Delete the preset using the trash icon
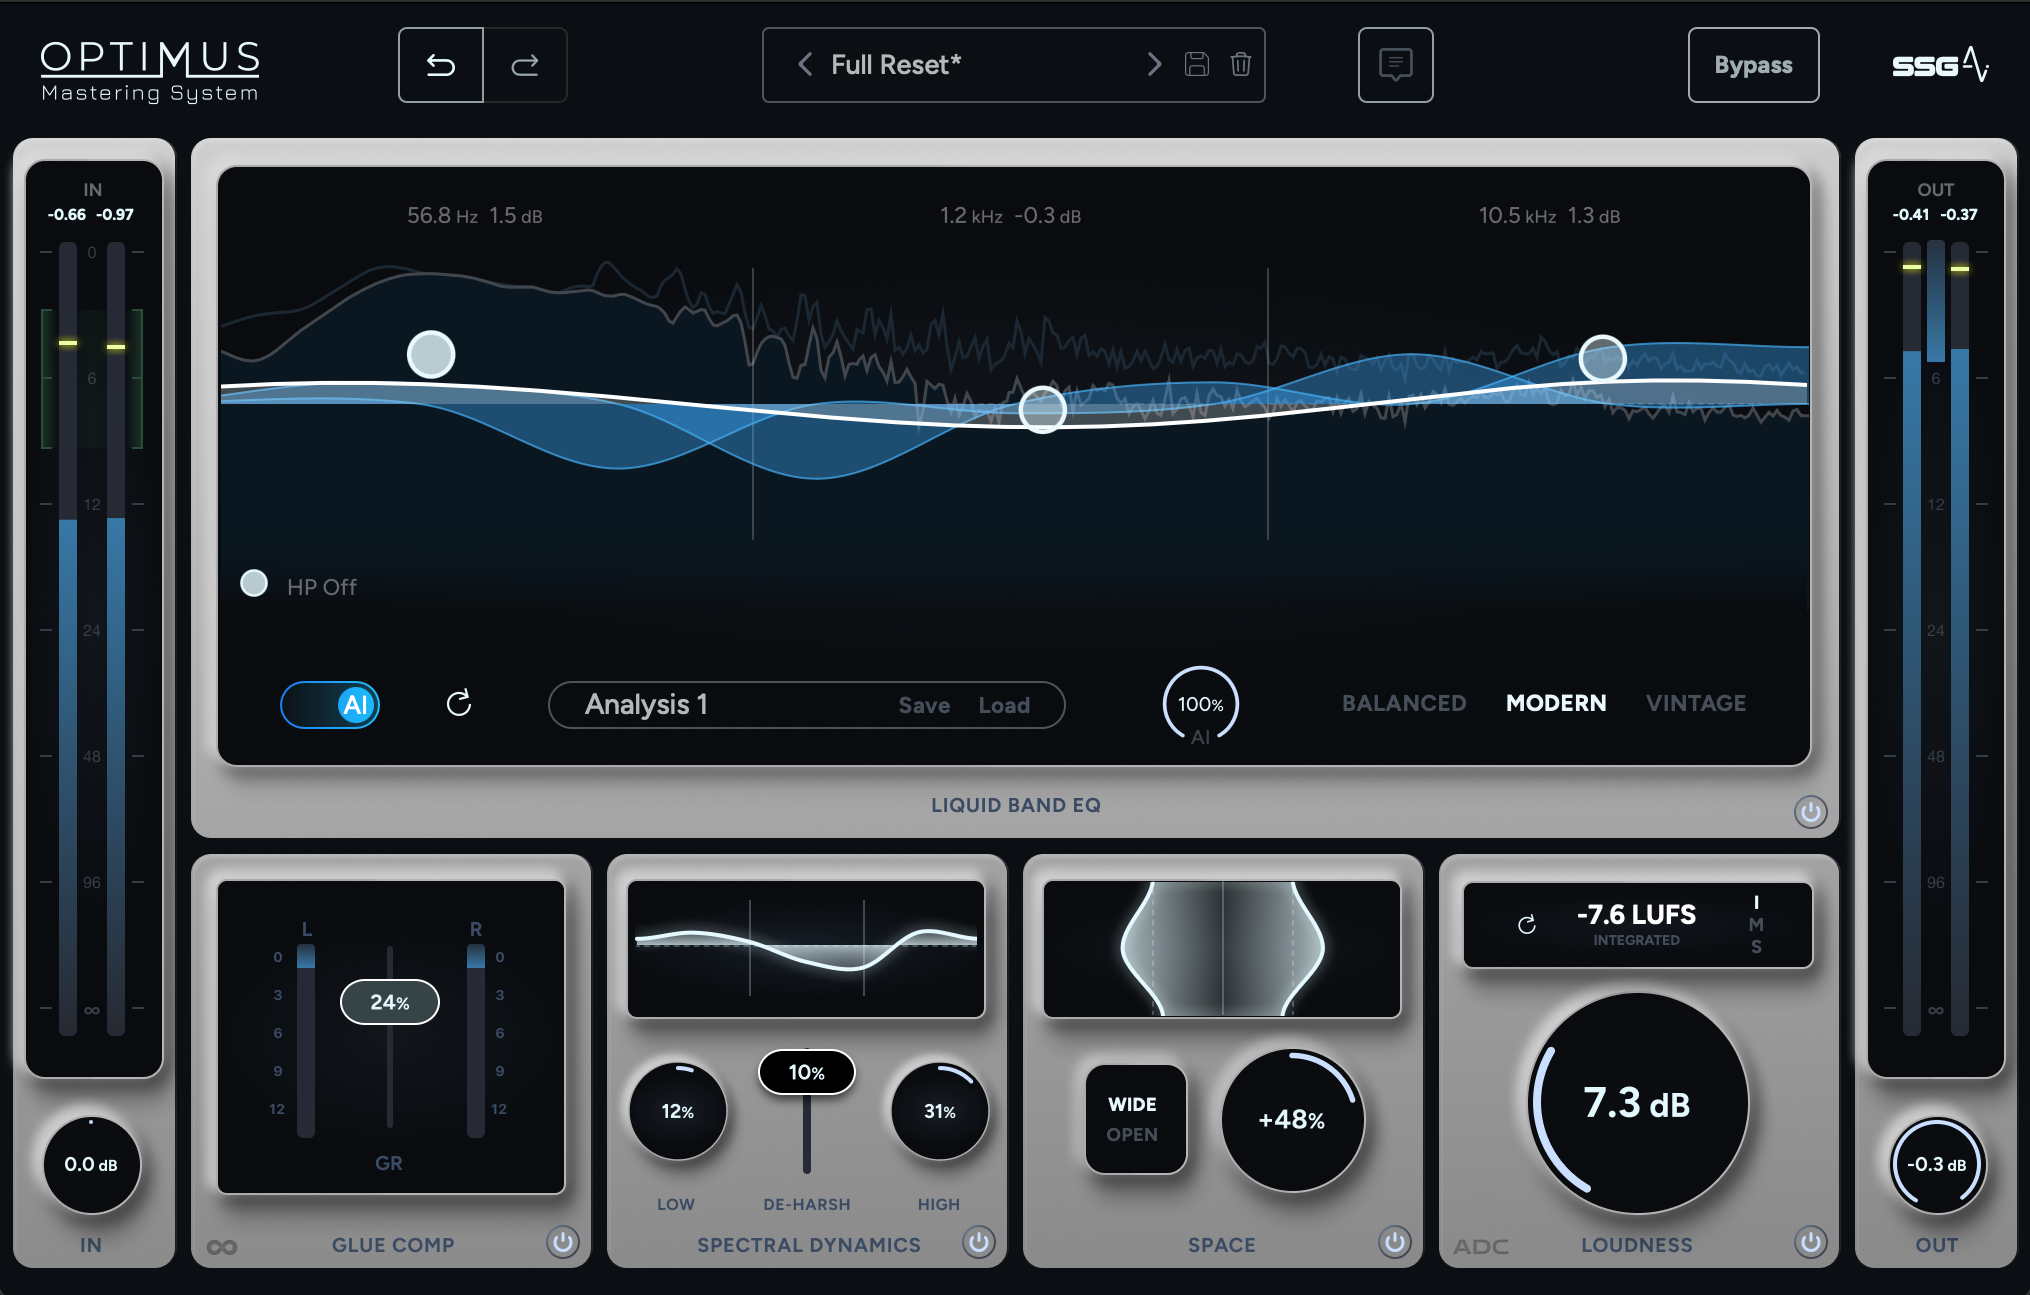 coord(1241,64)
